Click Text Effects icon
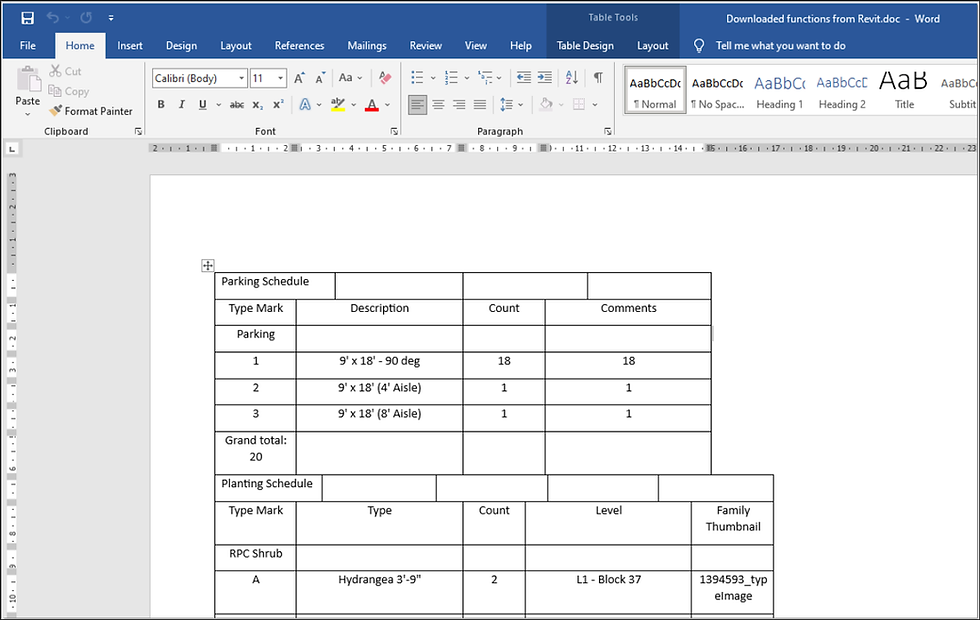Screen dimensions: 980x620 [x=305, y=104]
